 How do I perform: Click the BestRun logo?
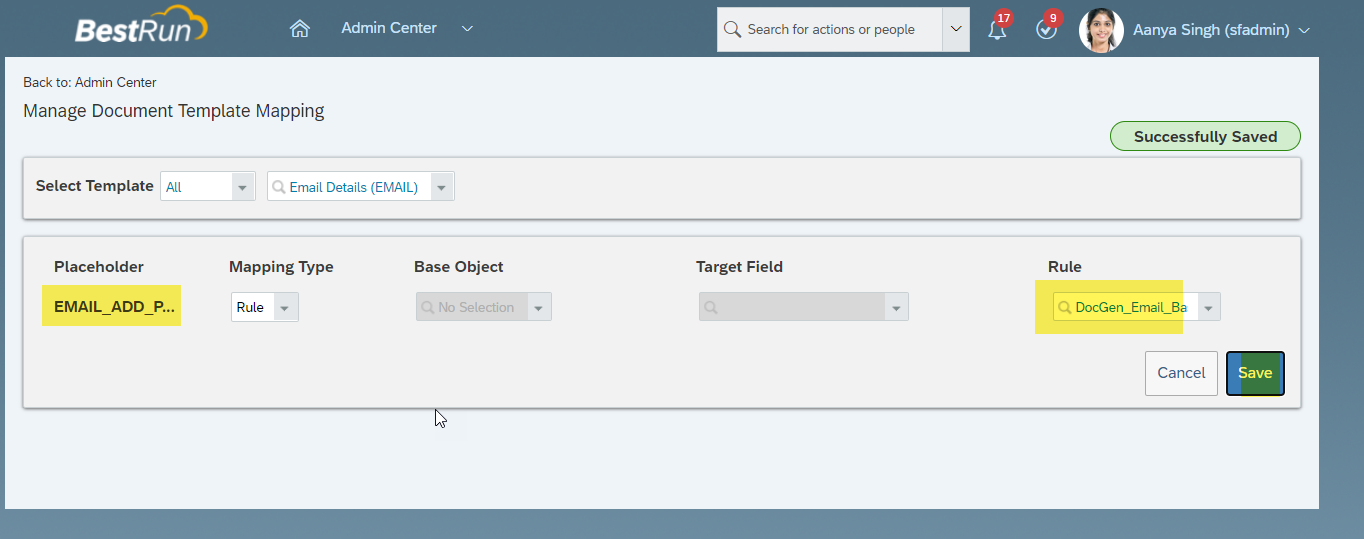coord(140,28)
